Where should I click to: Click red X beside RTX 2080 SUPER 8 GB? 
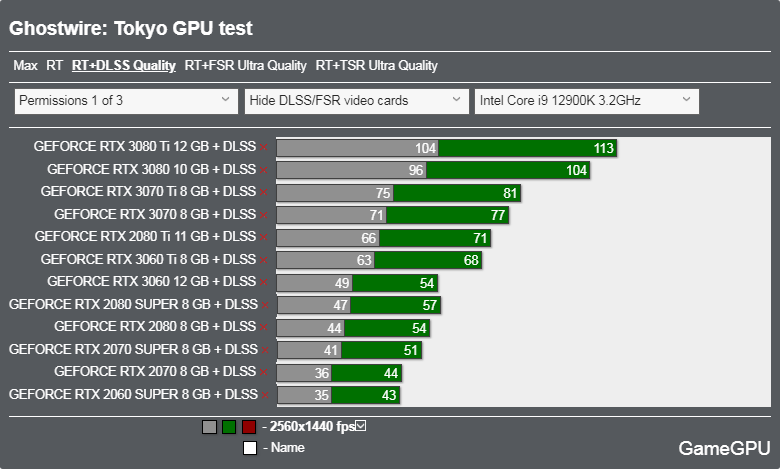264,305
